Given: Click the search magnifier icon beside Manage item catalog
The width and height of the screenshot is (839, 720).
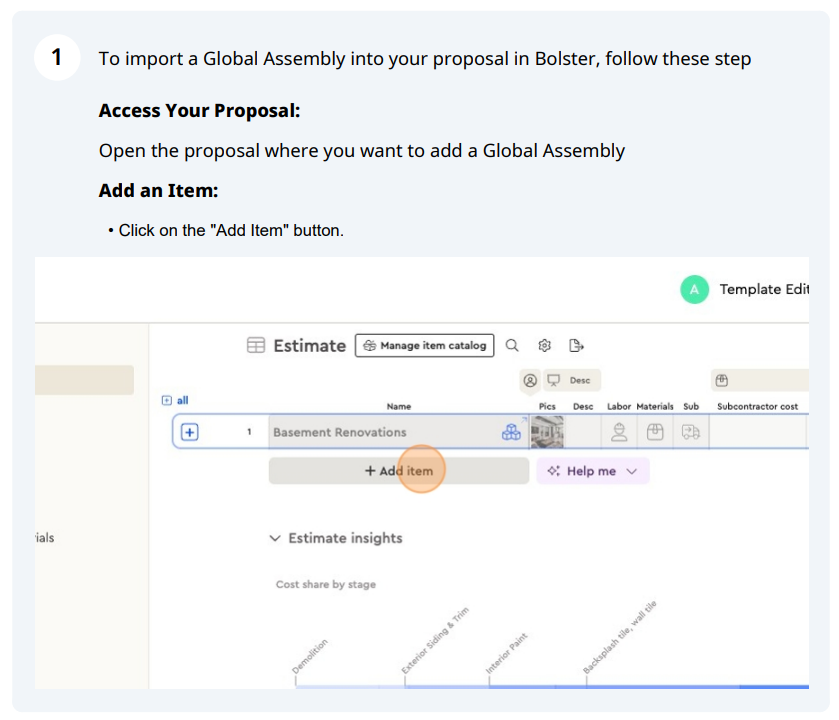Looking at the screenshot, I should pyautogui.click(x=512, y=346).
